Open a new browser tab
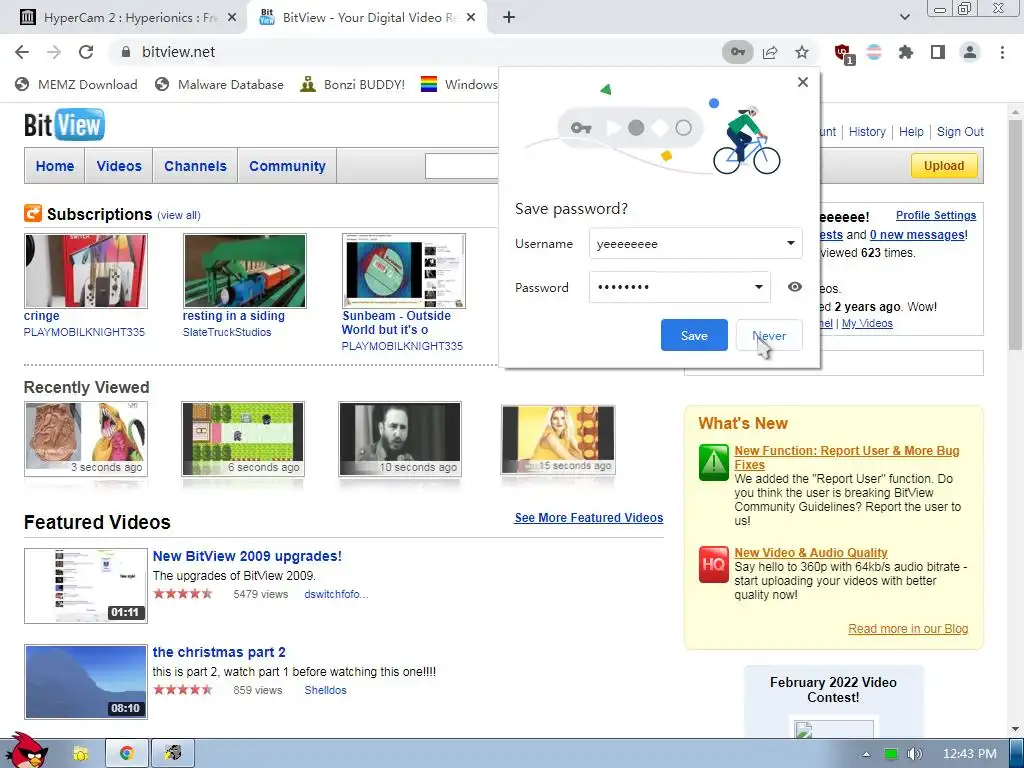Screen dimensions: 1024x768 [509, 18]
